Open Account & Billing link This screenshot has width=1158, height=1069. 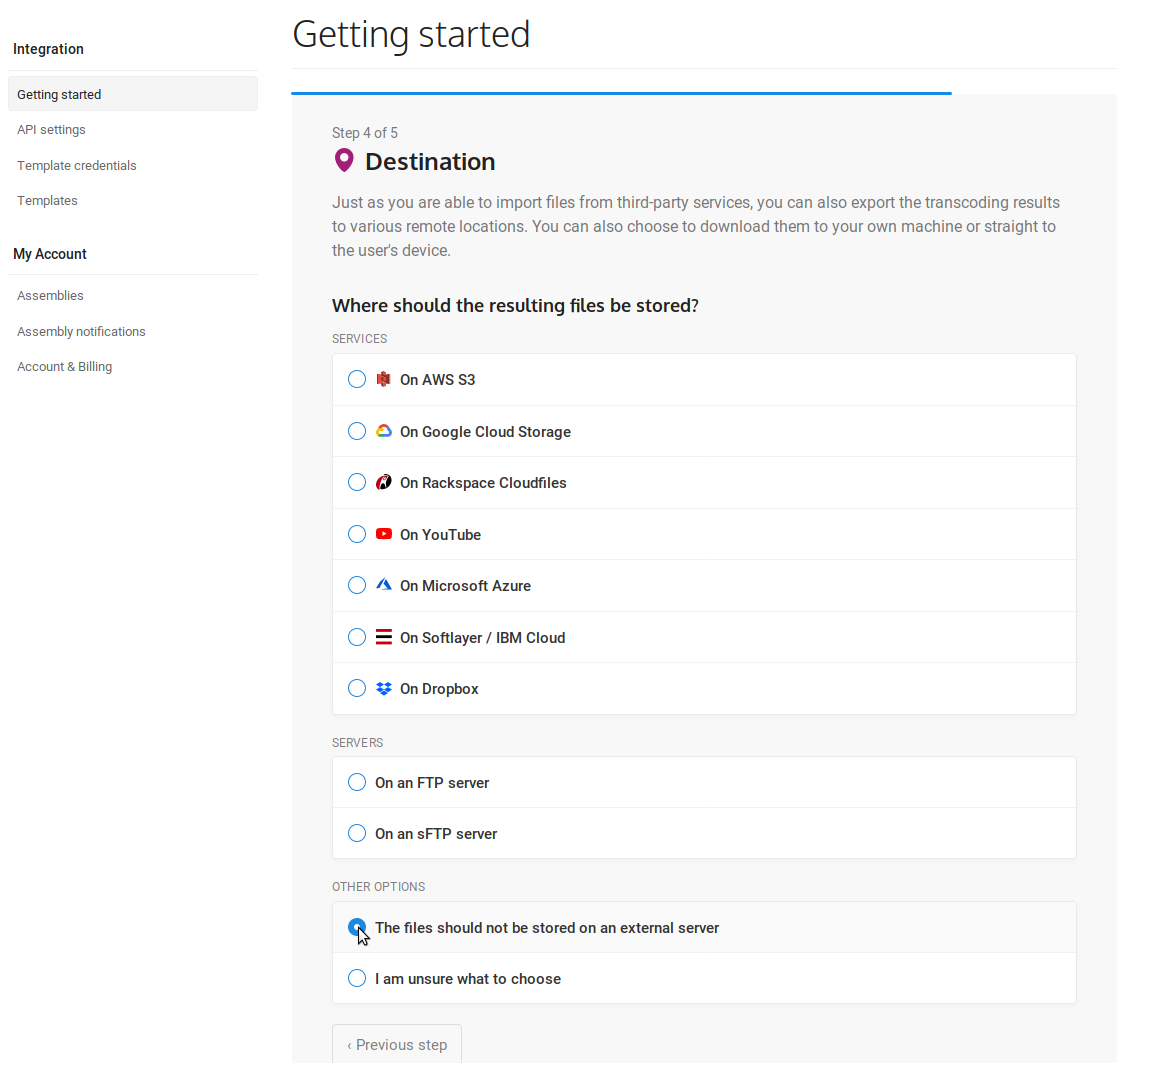(x=65, y=367)
